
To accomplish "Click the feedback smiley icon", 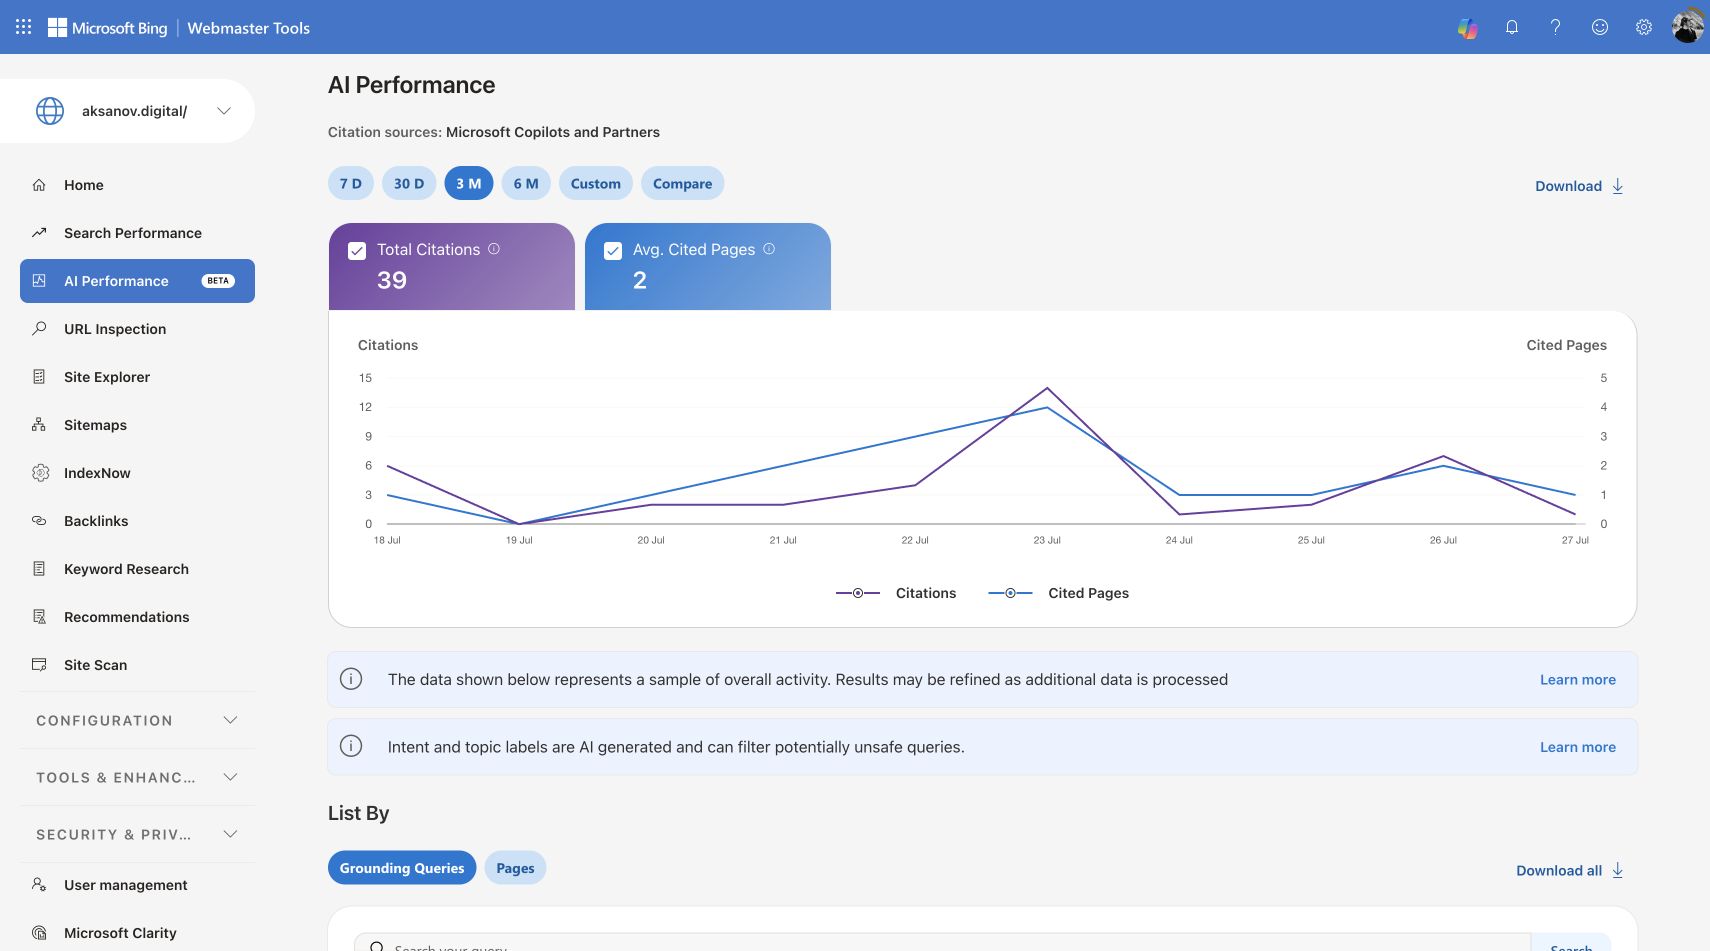I will 1600,28.
